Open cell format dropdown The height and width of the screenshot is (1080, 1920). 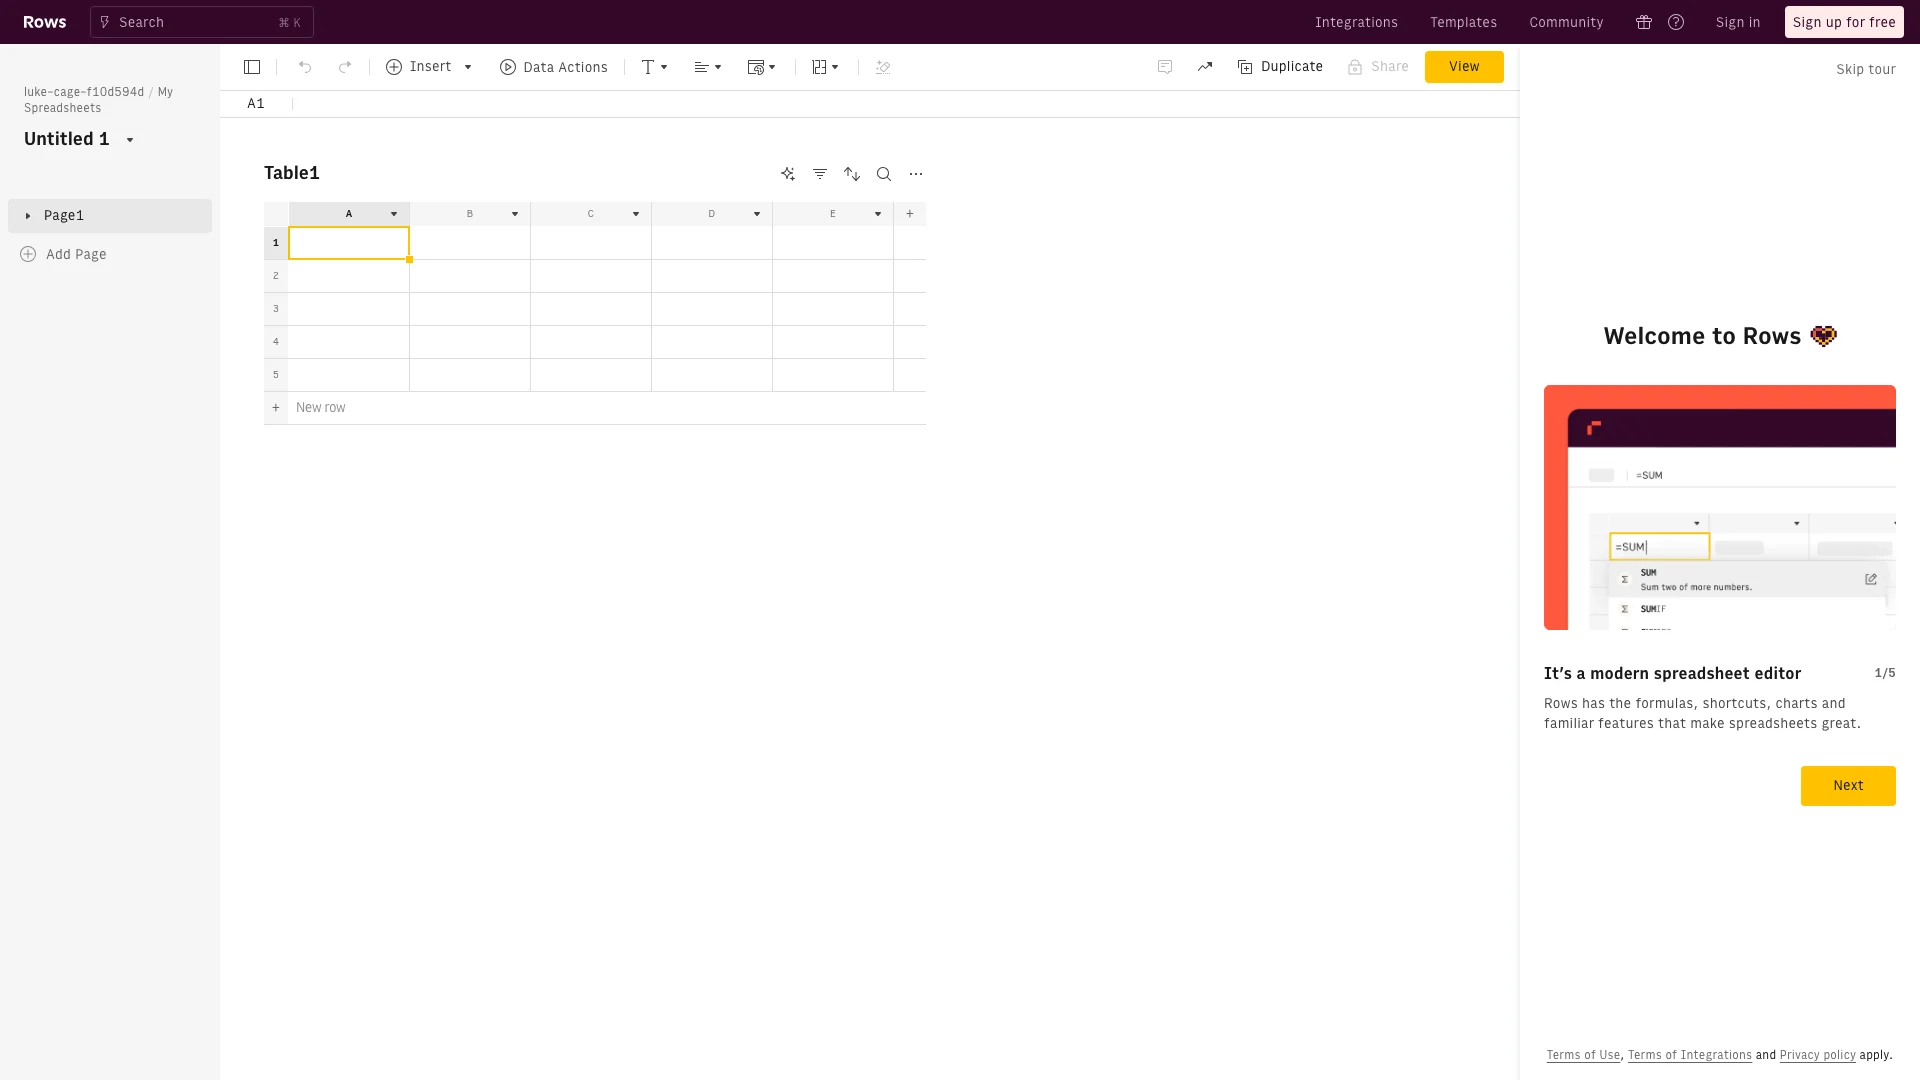point(761,67)
